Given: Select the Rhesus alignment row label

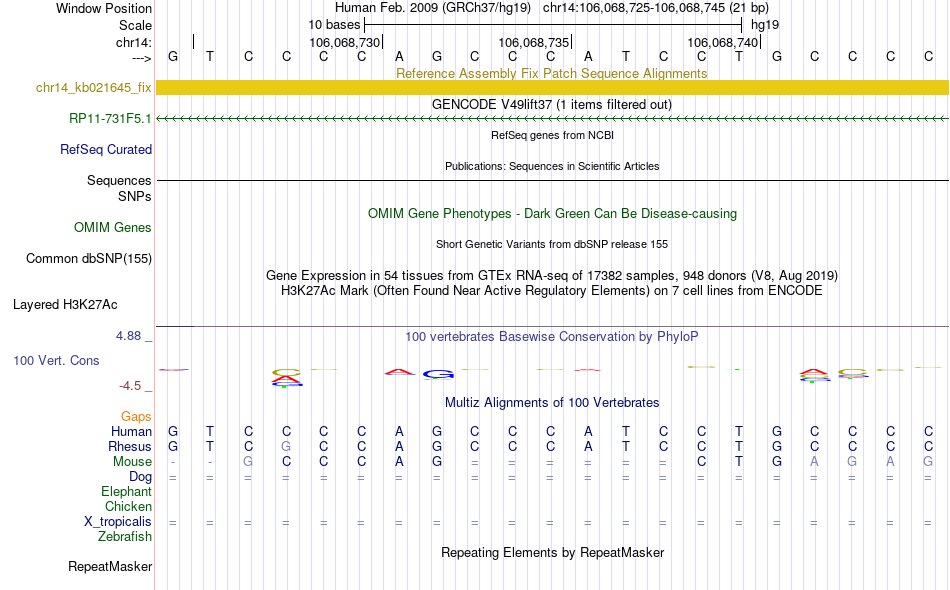Looking at the screenshot, I should click(130, 447).
